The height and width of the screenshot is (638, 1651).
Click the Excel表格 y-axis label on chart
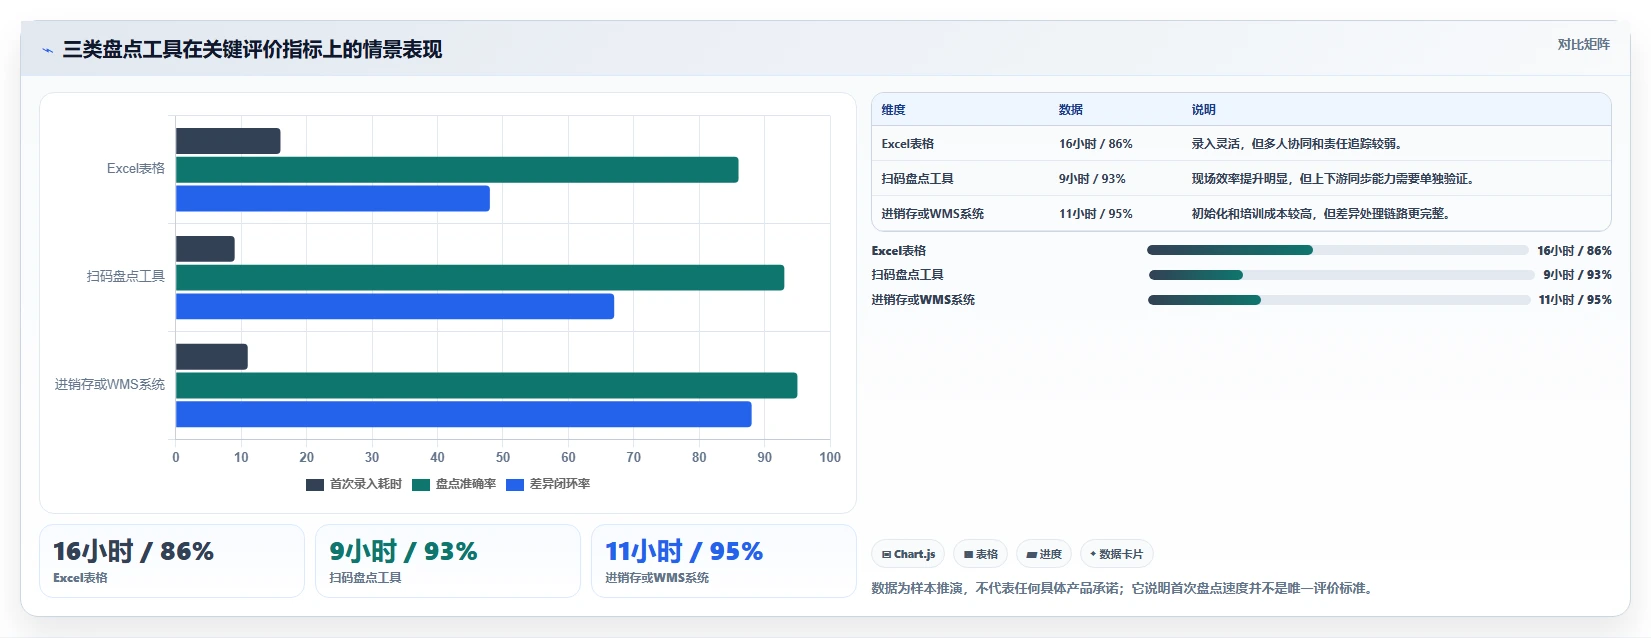click(136, 169)
